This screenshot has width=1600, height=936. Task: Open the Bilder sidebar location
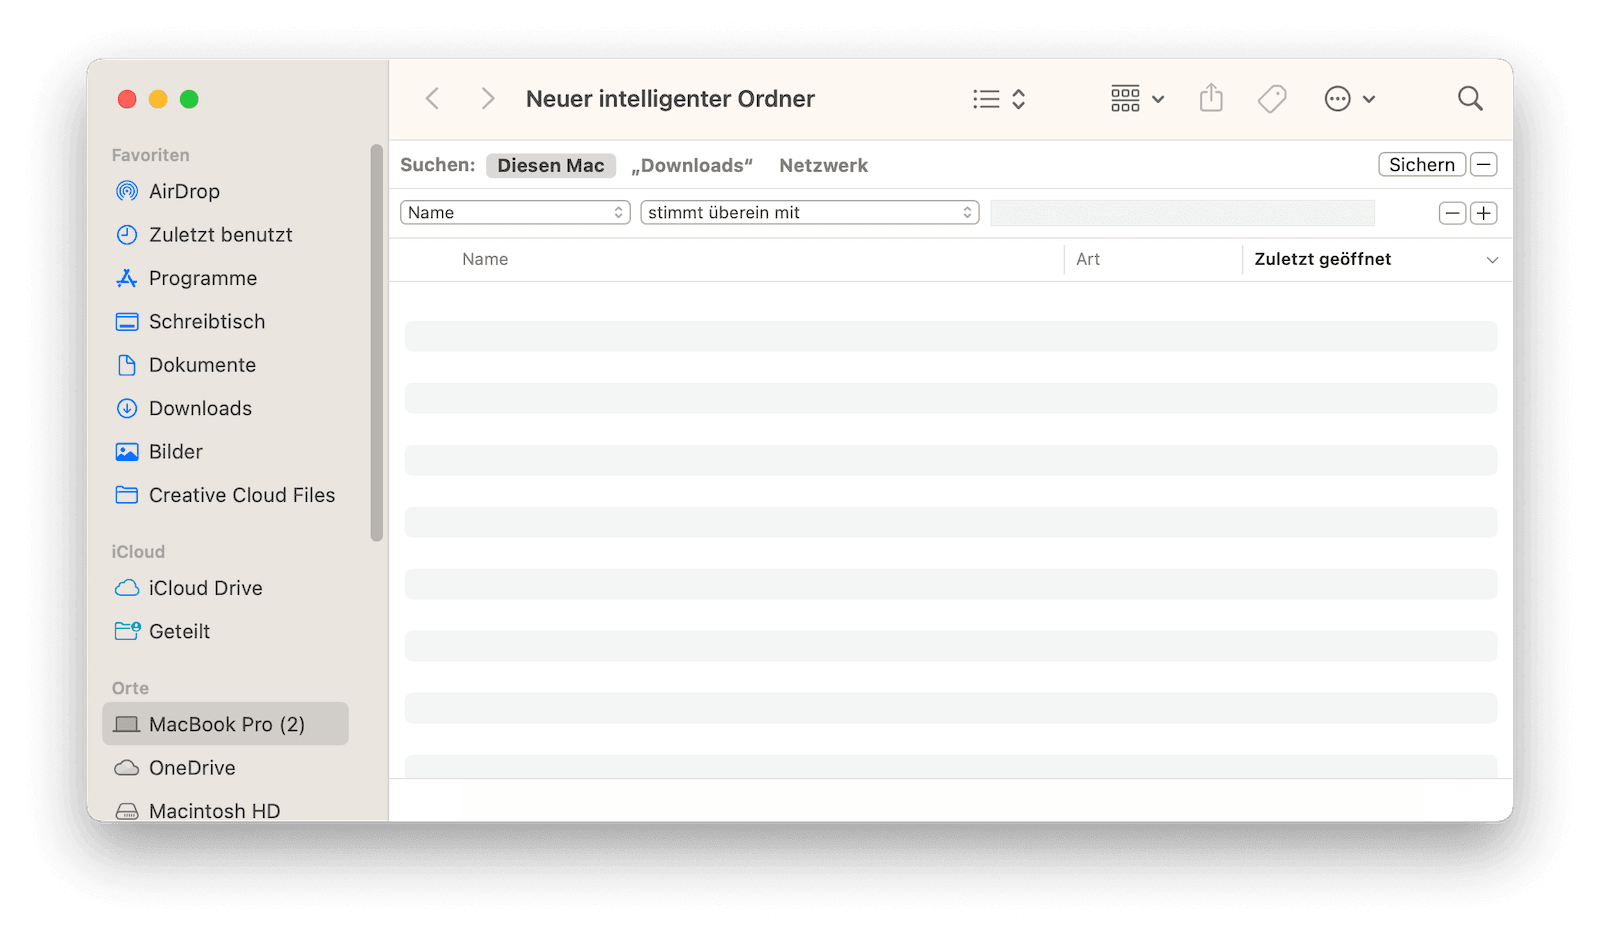[x=174, y=451]
